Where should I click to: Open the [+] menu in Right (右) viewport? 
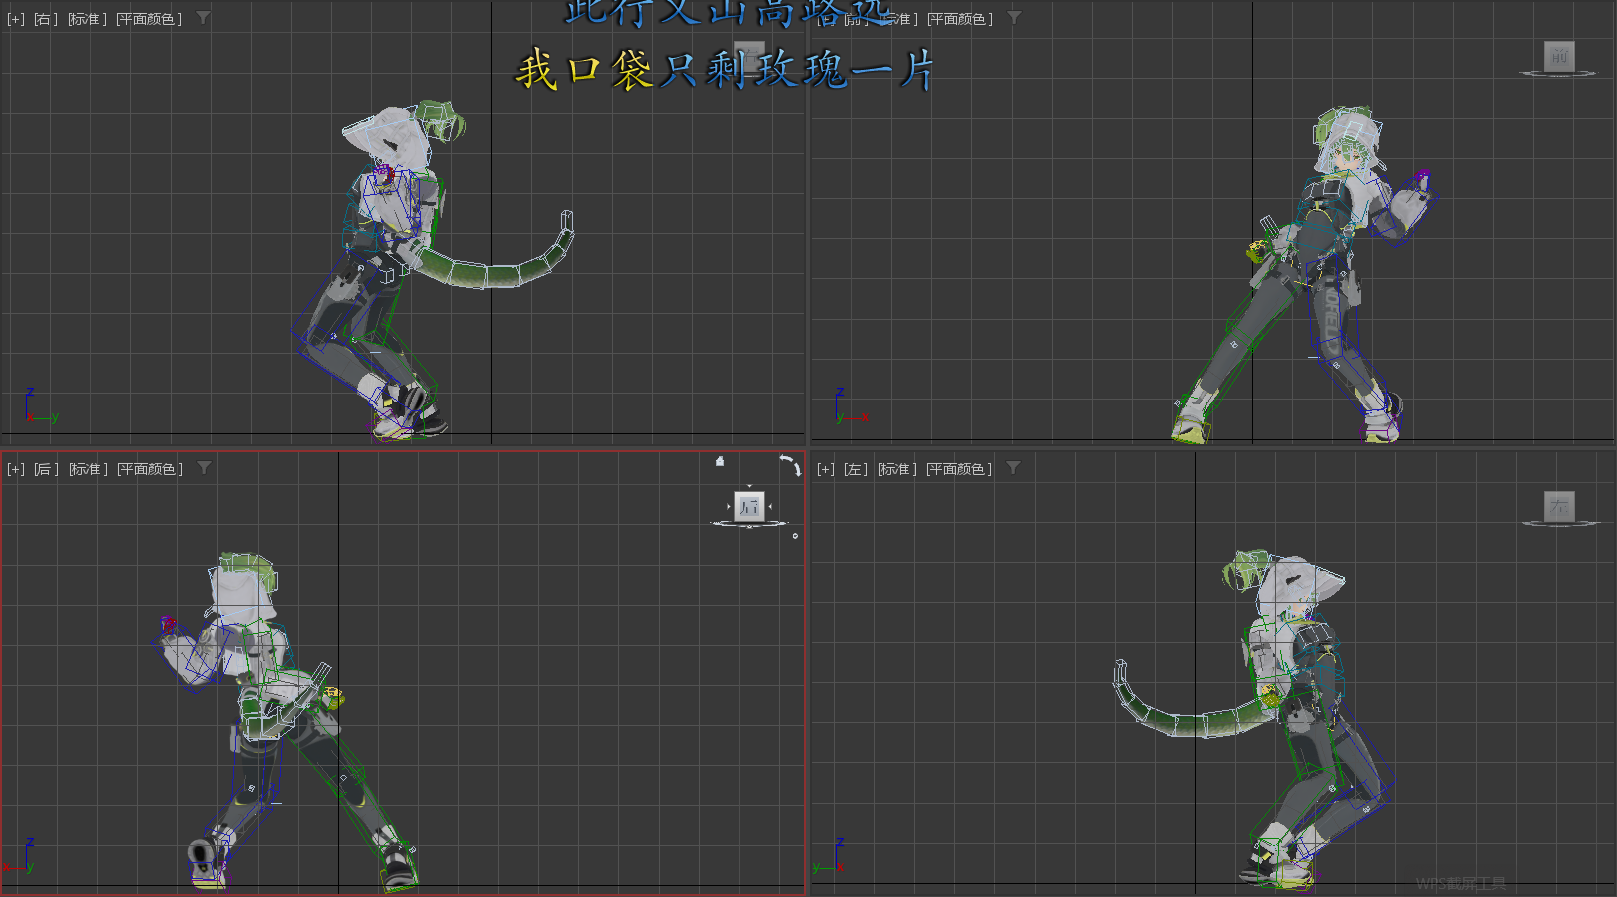(x=16, y=19)
